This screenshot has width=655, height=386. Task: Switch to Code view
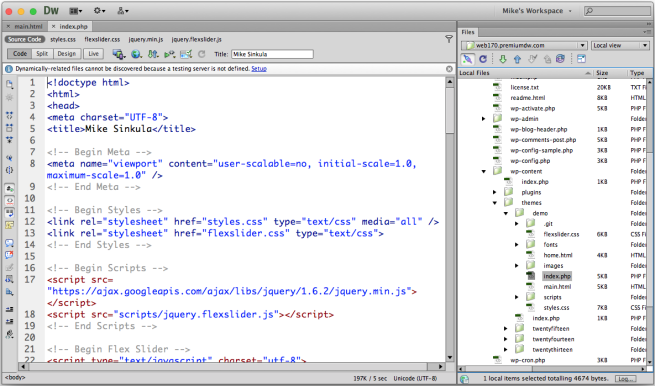point(20,54)
